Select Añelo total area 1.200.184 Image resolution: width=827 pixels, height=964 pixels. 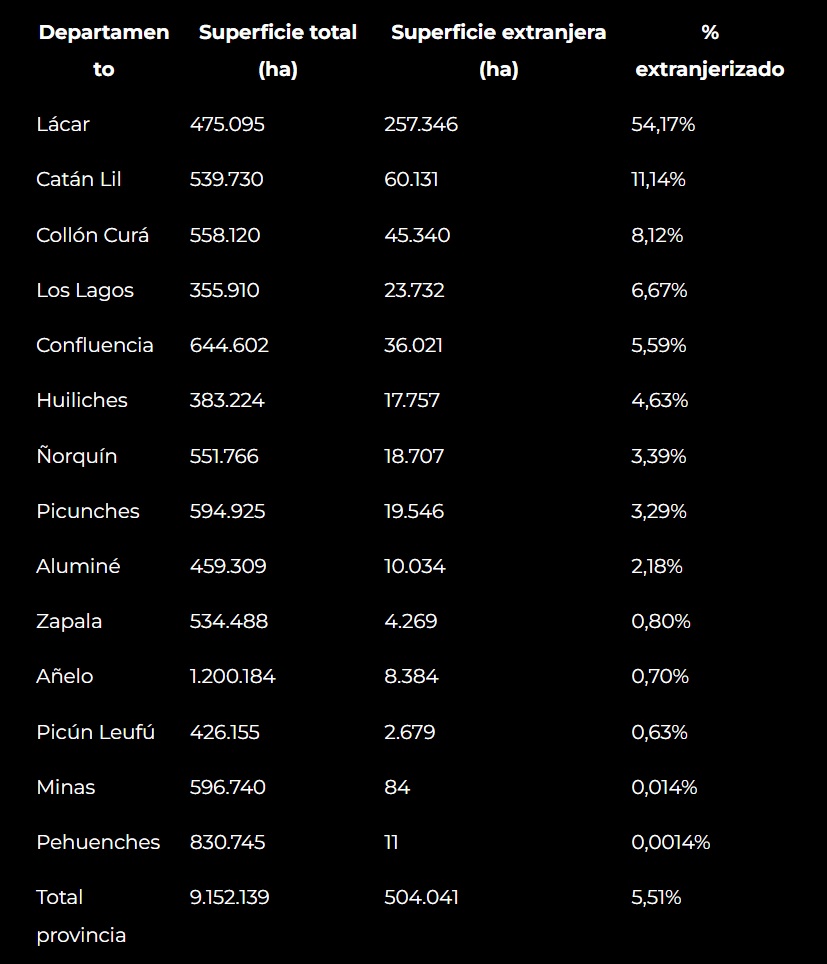[x=232, y=677]
